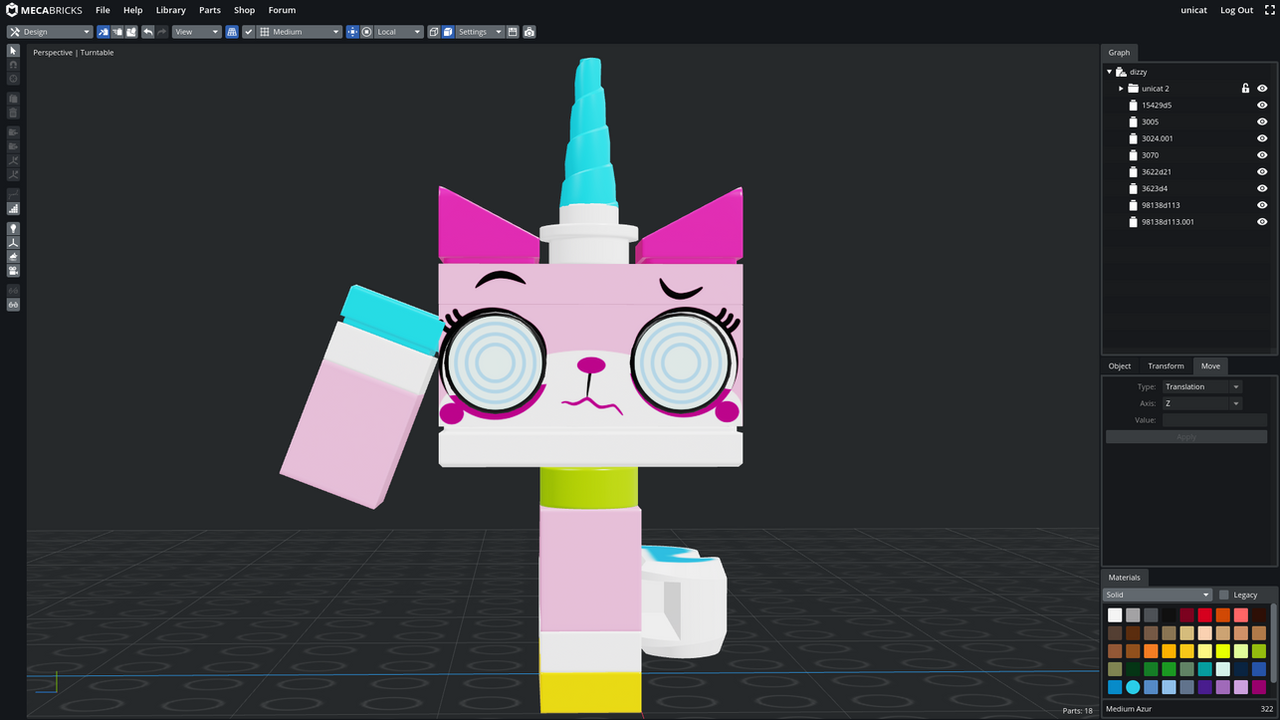Click the undo arrow in top toolbar

tap(148, 32)
